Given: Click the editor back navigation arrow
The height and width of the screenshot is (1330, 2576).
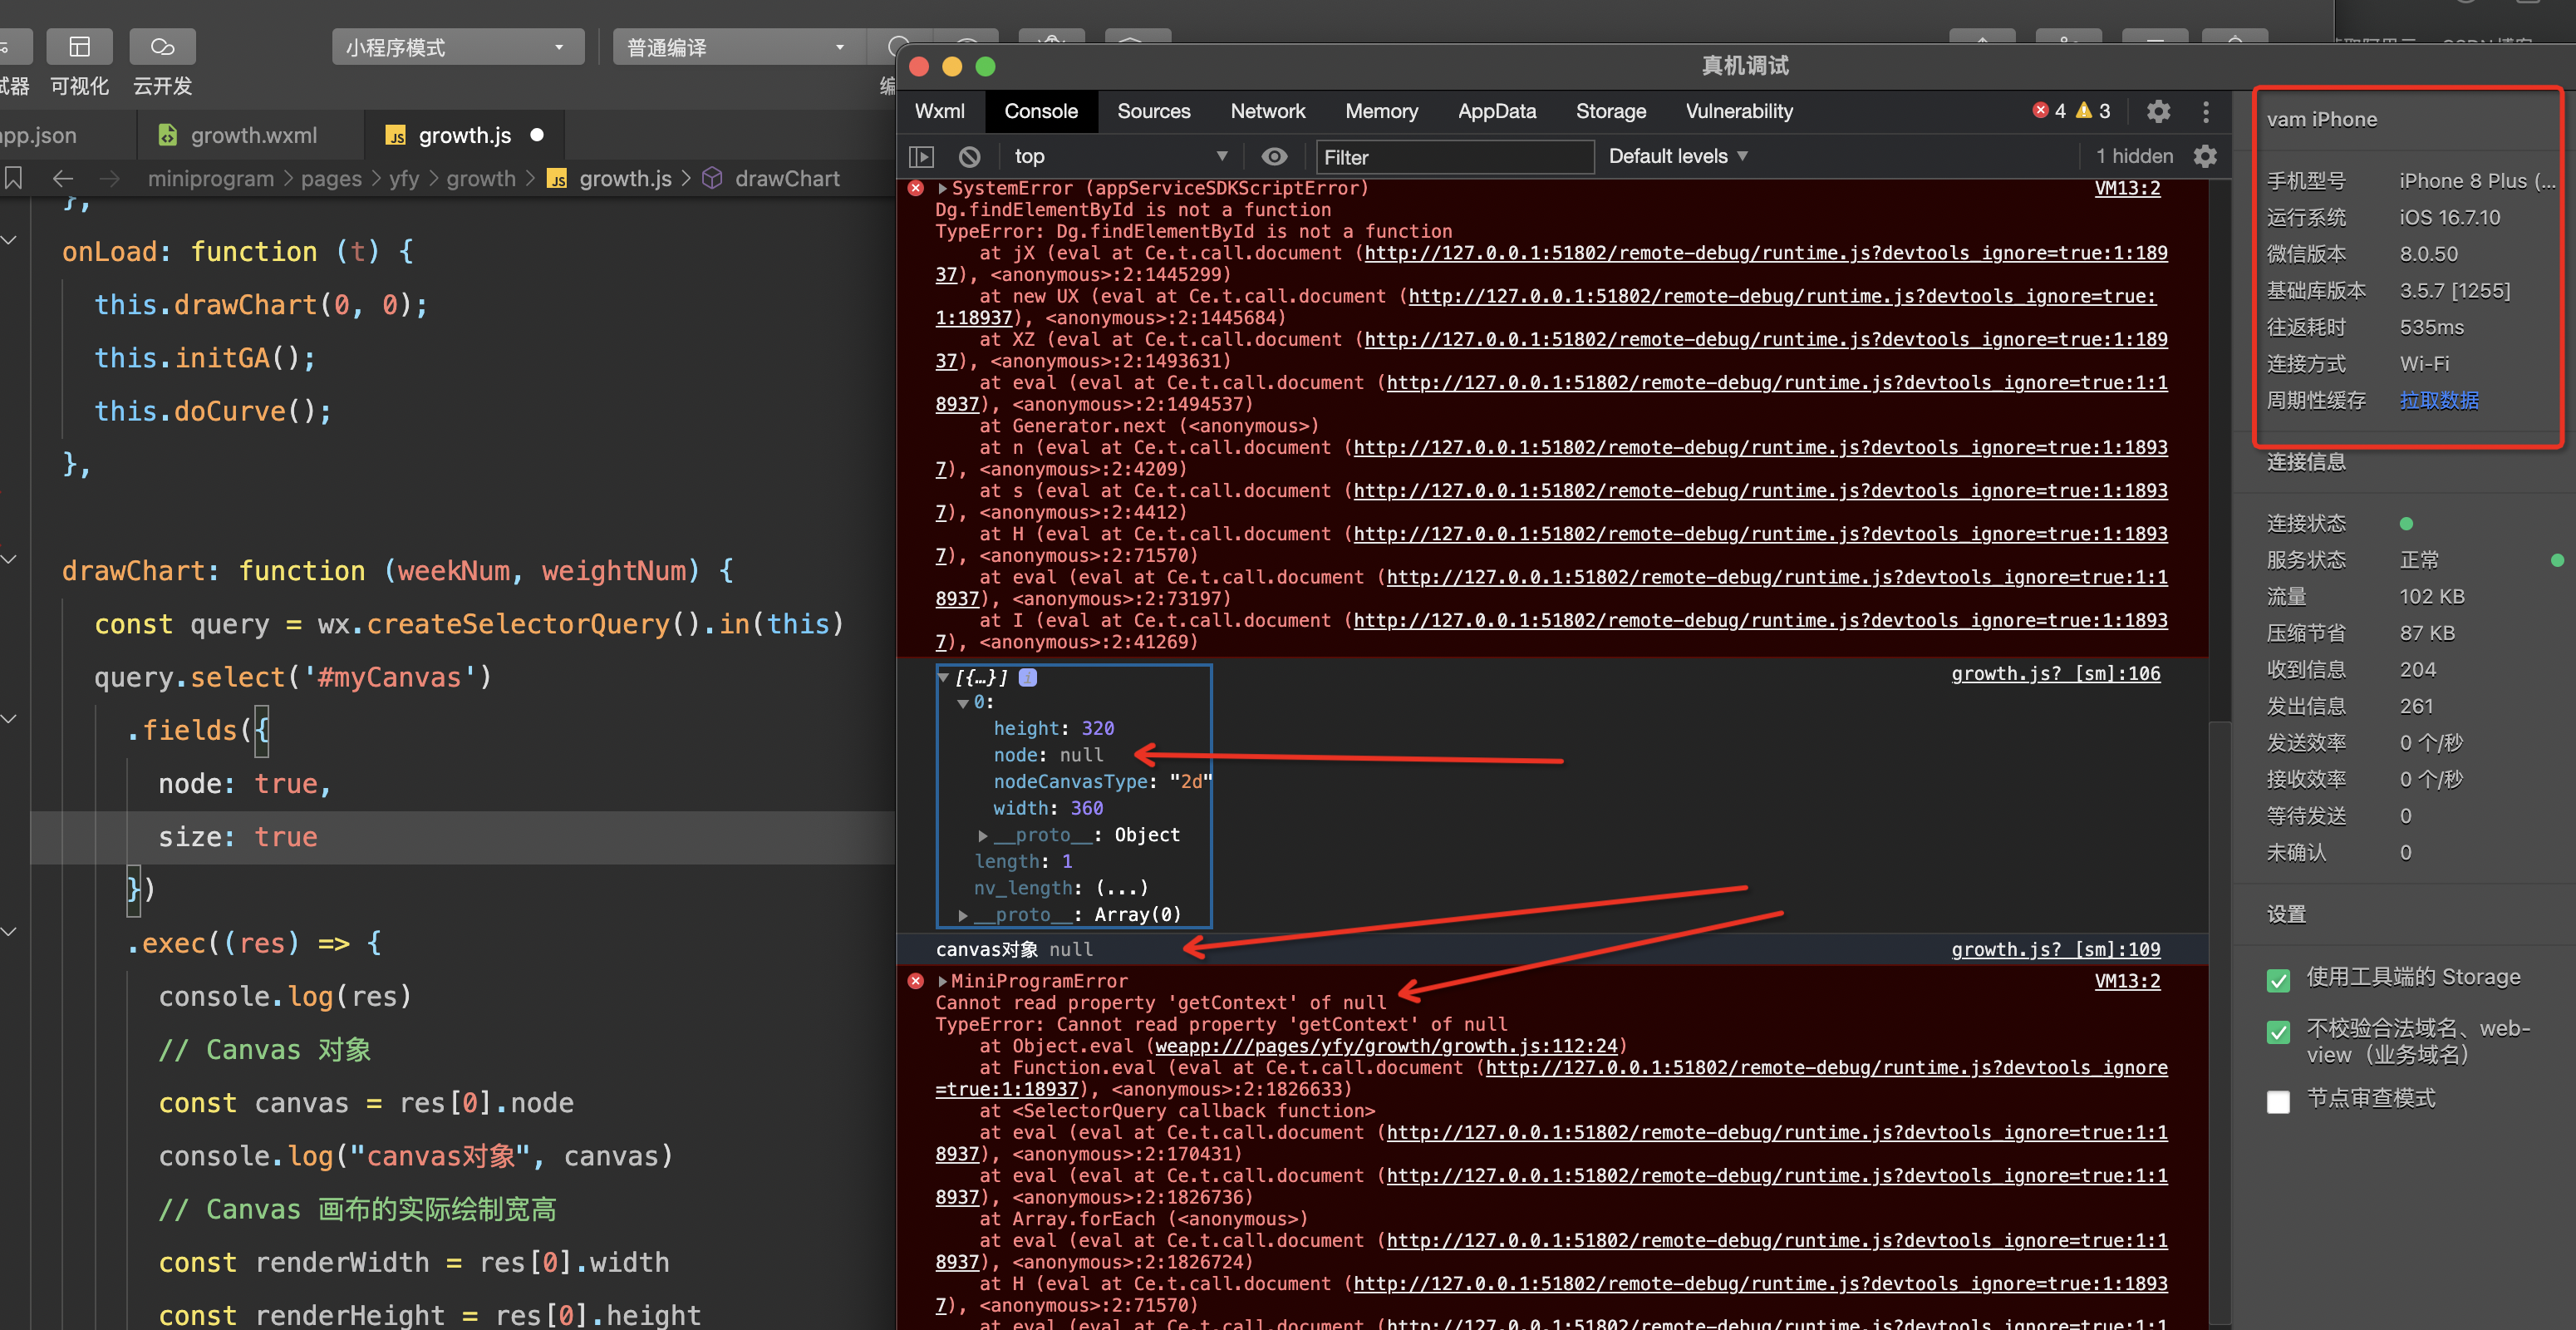Looking at the screenshot, I should click(63, 179).
